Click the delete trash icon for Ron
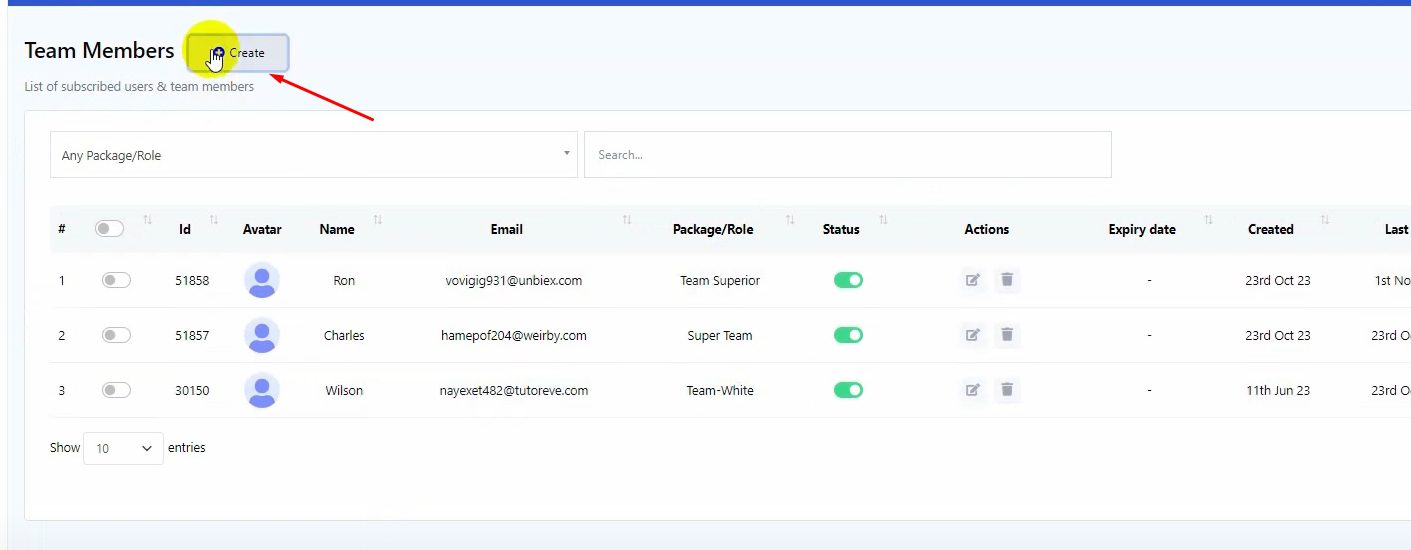 [1007, 280]
